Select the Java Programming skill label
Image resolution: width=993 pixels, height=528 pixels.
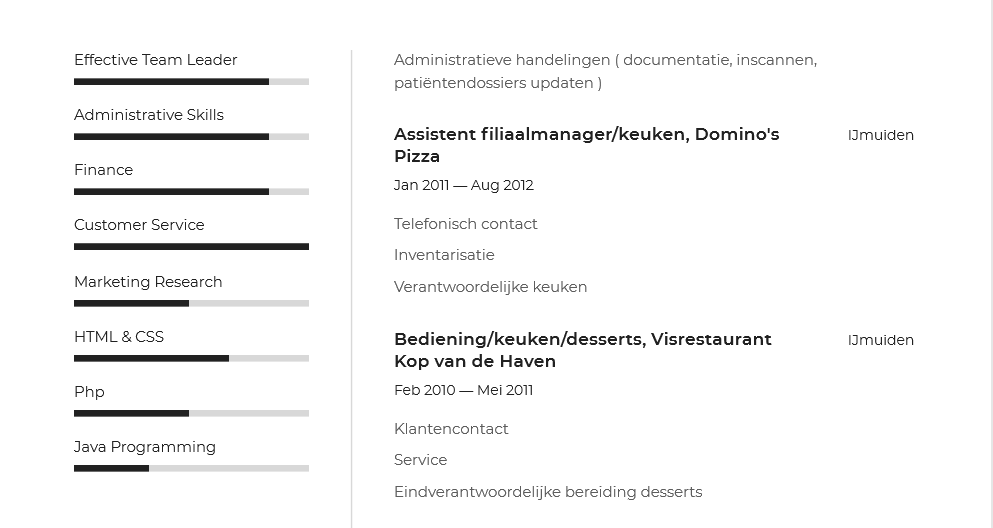tap(145, 447)
